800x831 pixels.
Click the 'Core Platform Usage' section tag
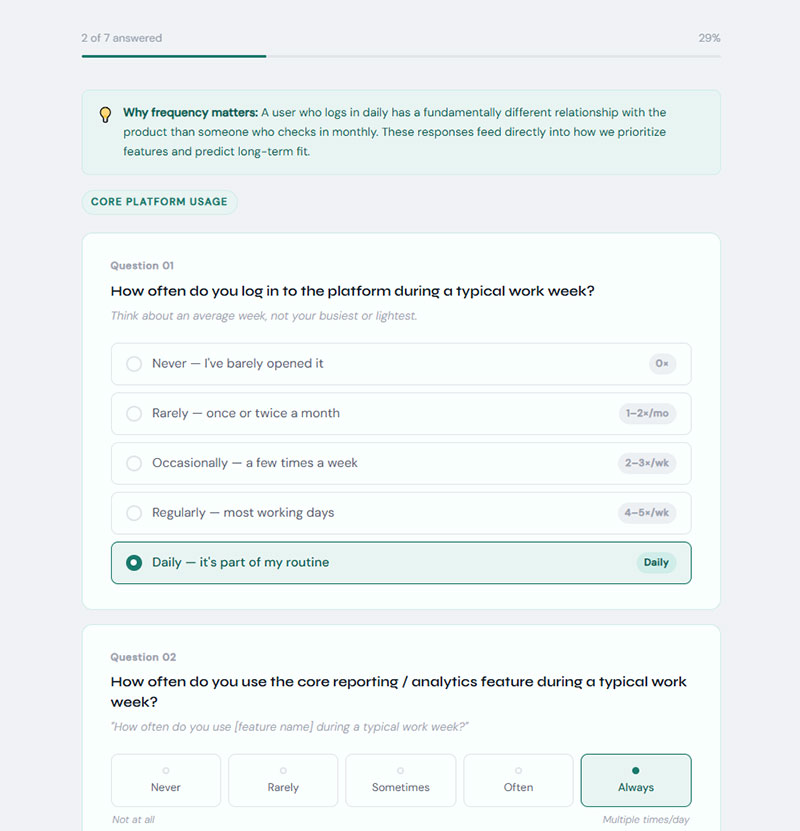[x=159, y=202]
